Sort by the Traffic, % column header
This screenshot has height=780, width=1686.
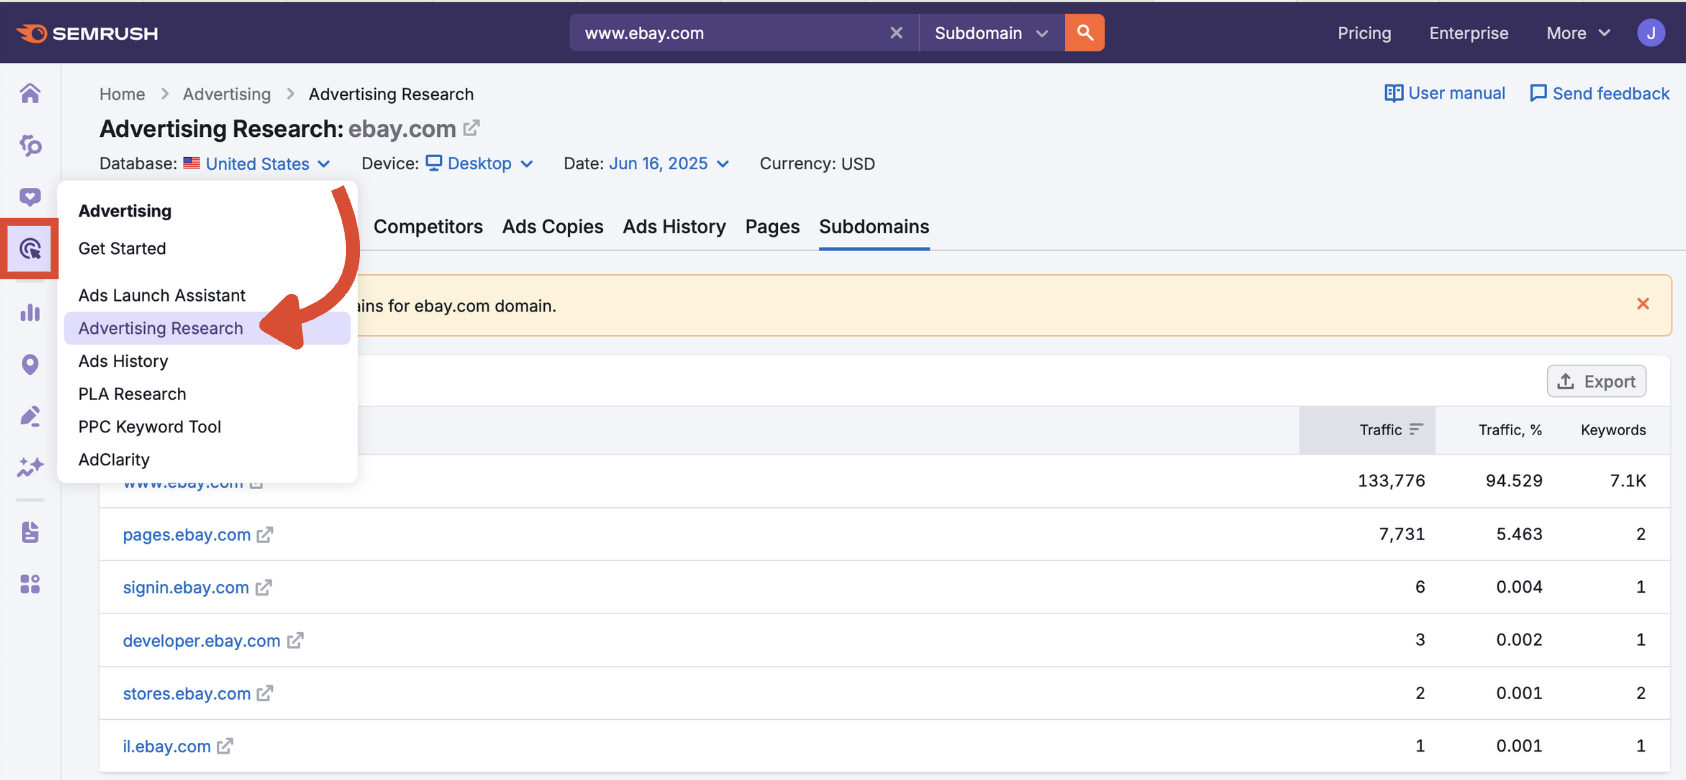coord(1510,430)
